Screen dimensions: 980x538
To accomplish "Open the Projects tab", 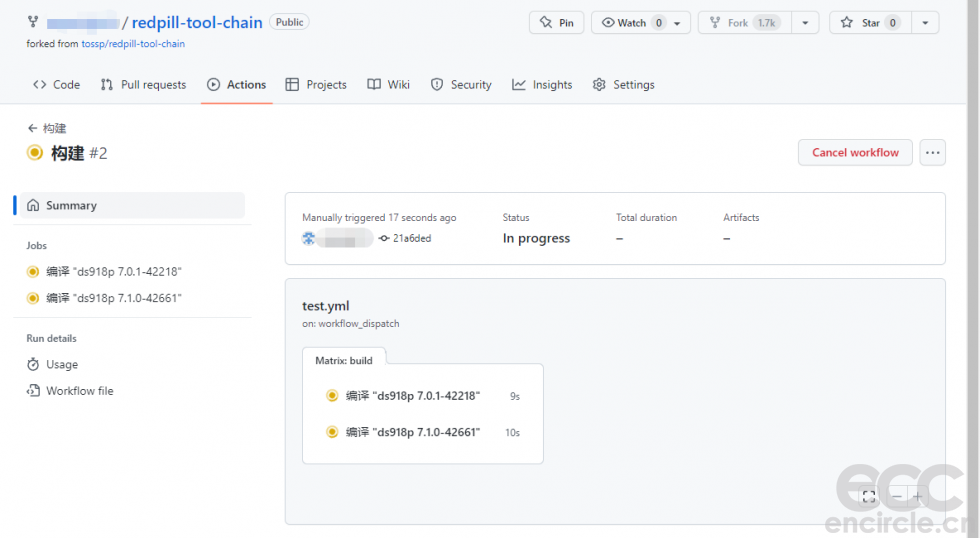I will tap(316, 84).
